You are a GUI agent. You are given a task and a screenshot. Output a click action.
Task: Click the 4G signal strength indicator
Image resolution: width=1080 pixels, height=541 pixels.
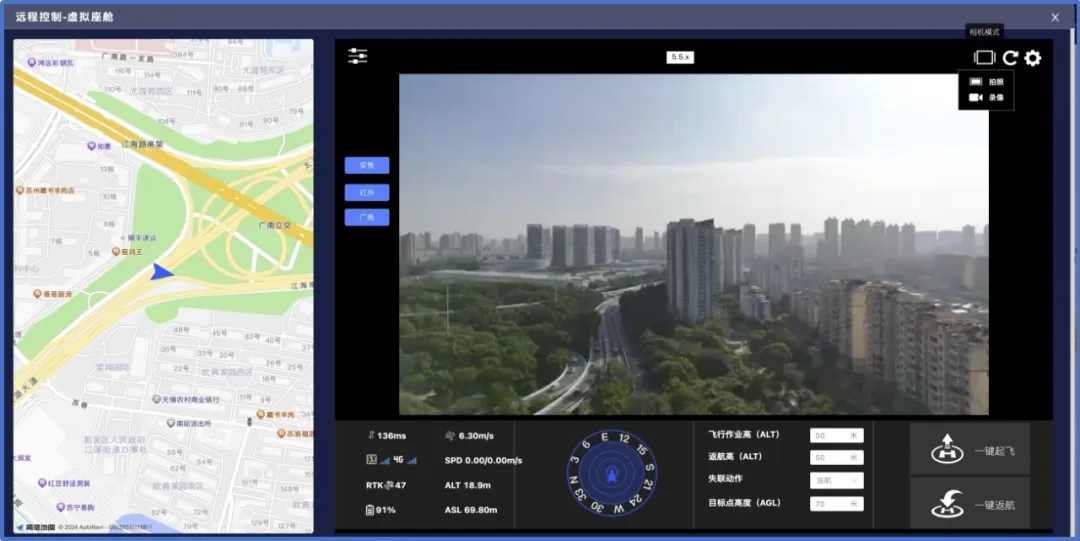pyautogui.click(x=398, y=460)
